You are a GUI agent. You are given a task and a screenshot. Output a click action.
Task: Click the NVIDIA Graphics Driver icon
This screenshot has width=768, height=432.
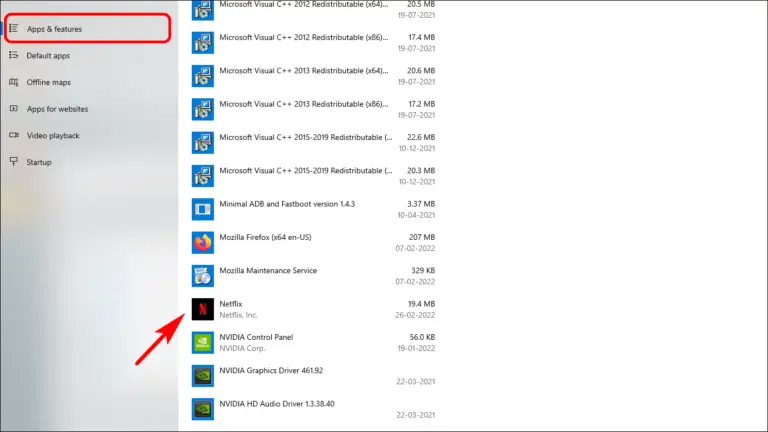(203, 376)
